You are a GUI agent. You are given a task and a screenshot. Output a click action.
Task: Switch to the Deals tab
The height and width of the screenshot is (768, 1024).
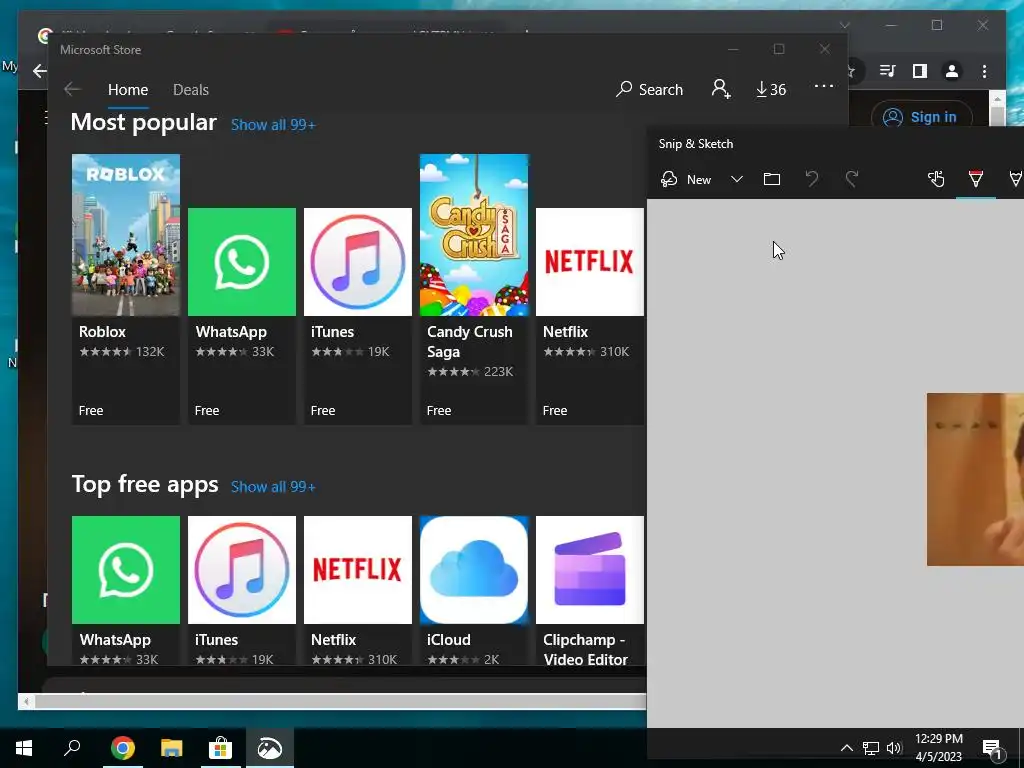[x=191, y=89]
